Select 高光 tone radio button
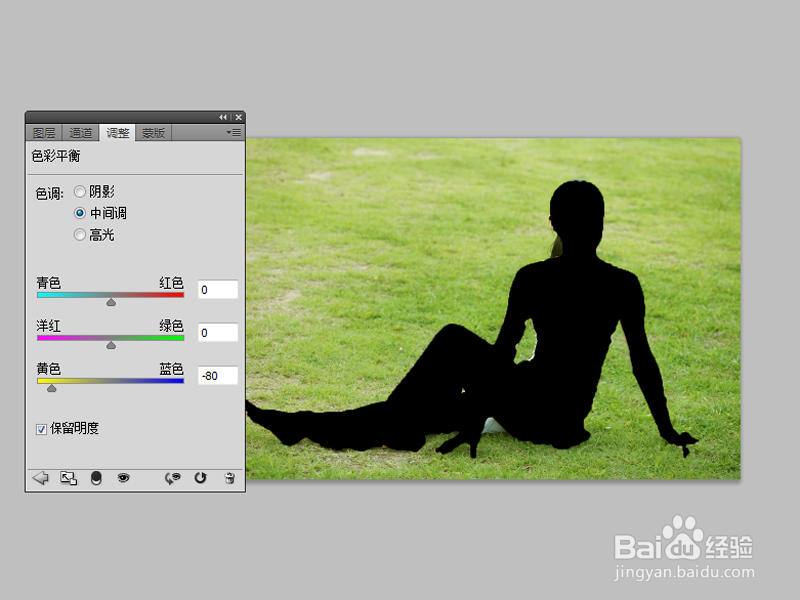Image resolution: width=800 pixels, height=600 pixels. pyautogui.click(x=80, y=235)
